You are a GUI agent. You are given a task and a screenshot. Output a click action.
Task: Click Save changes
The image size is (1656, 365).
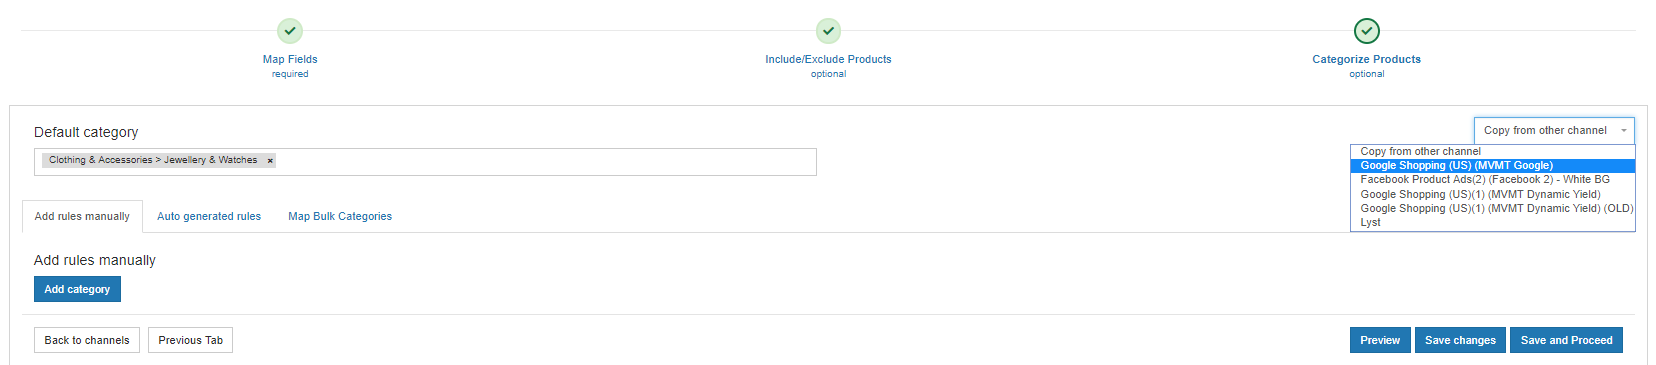click(1460, 340)
